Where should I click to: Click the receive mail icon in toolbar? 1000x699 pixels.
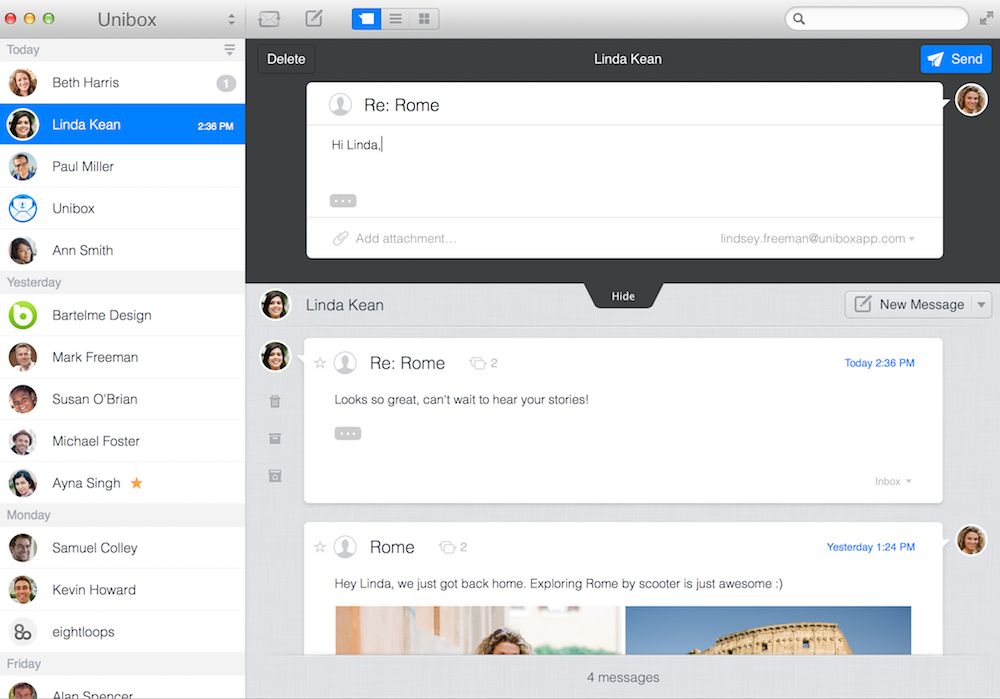[x=268, y=19]
